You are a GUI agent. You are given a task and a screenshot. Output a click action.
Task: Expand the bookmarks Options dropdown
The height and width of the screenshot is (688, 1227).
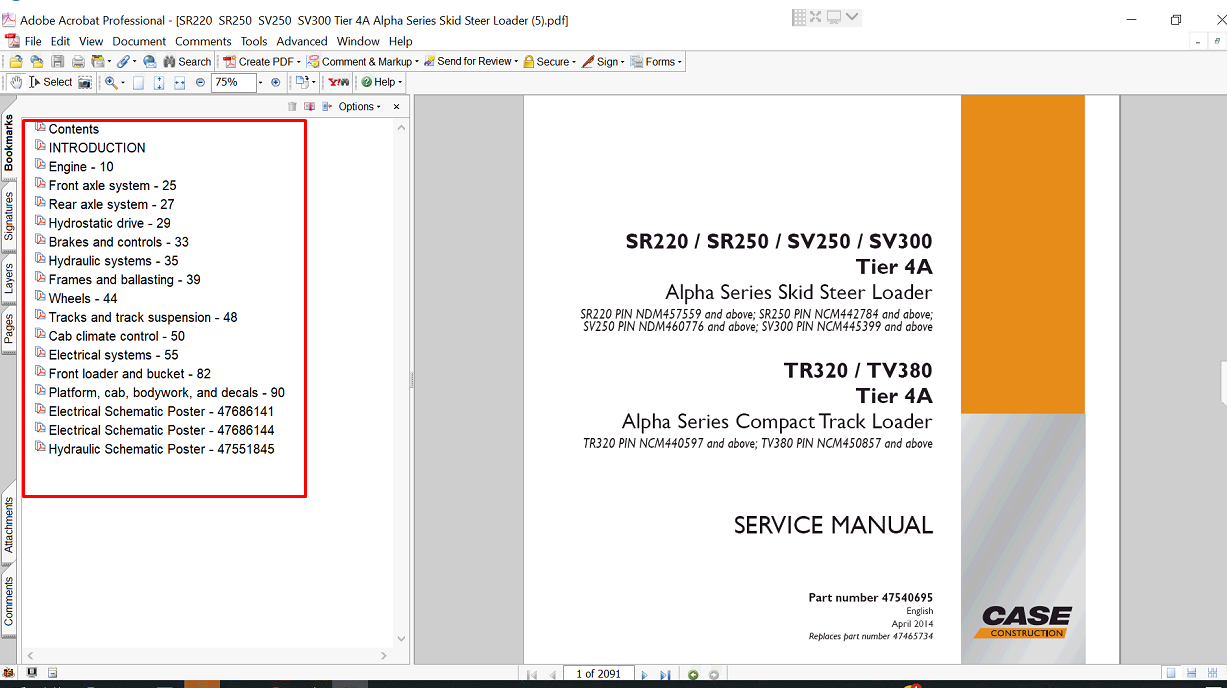(360, 107)
